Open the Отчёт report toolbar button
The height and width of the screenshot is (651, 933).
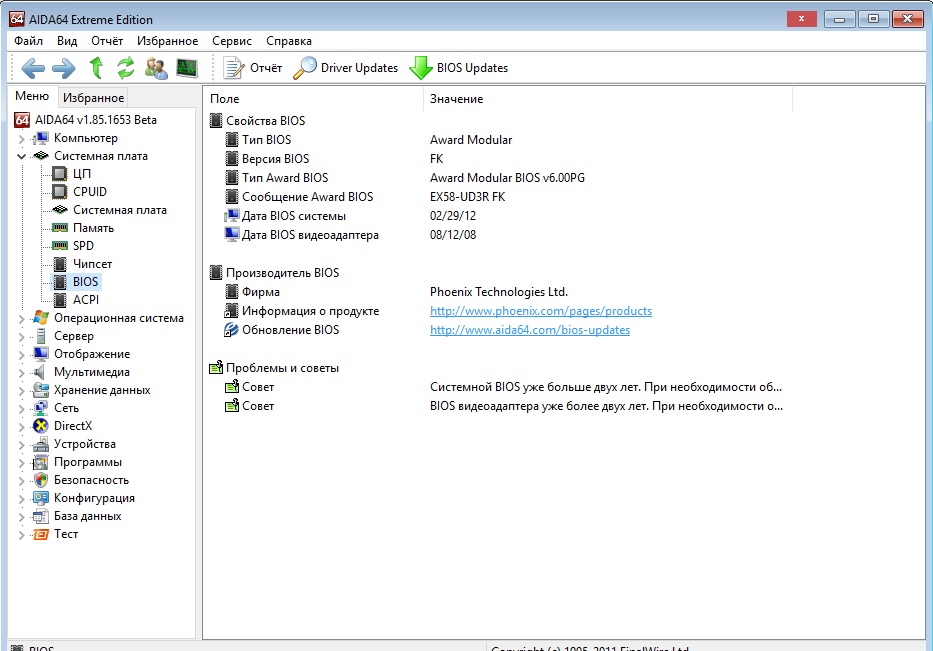coord(252,68)
